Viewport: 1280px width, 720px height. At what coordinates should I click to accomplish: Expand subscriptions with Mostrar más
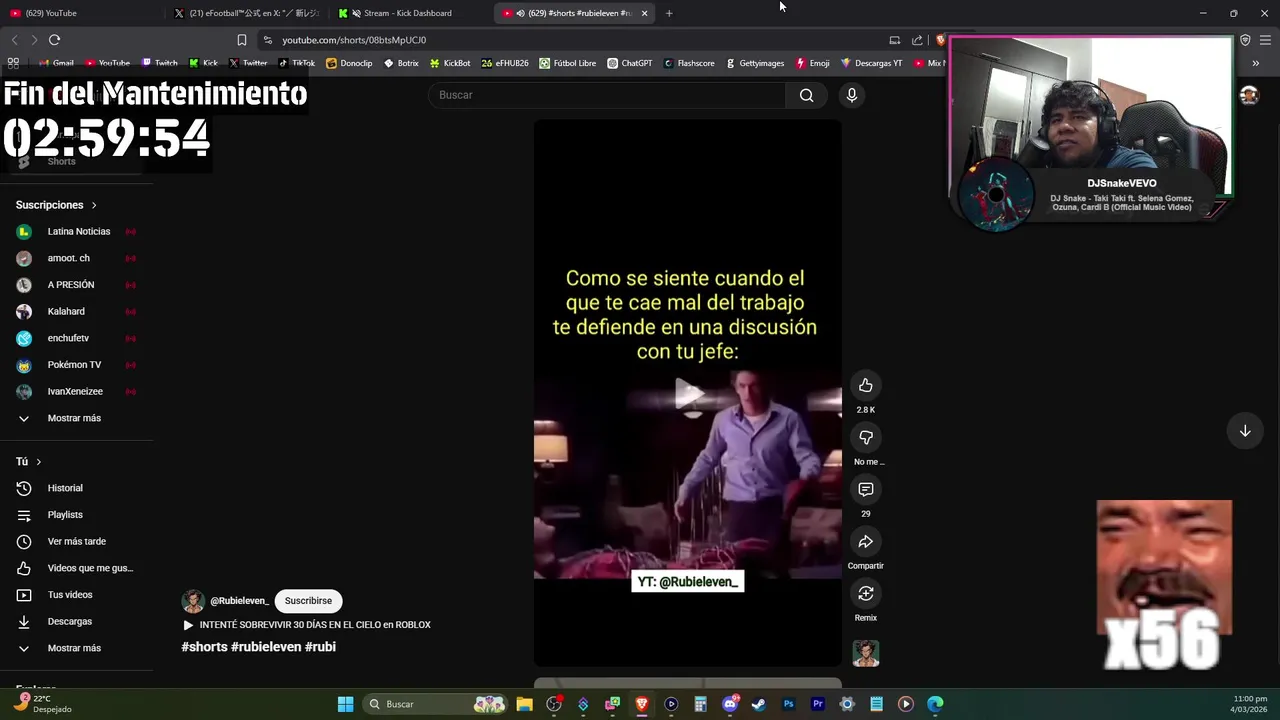[x=76, y=418]
